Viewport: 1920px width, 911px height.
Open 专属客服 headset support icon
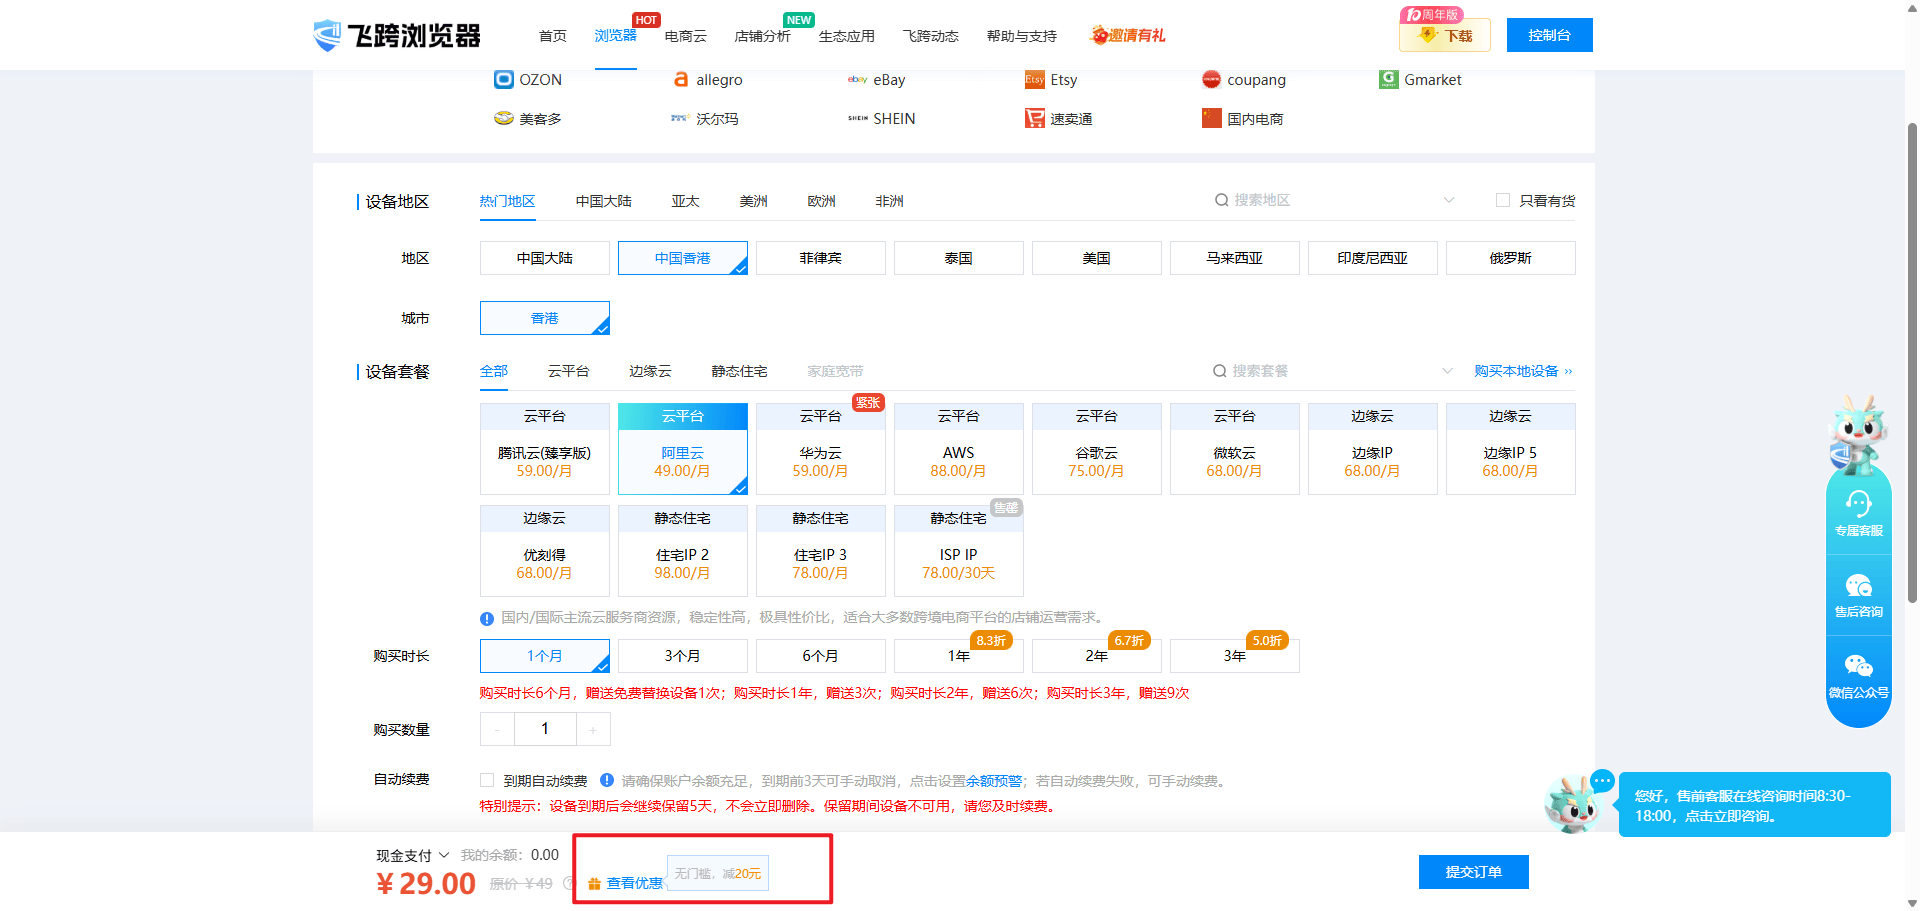pyautogui.click(x=1858, y=503)
